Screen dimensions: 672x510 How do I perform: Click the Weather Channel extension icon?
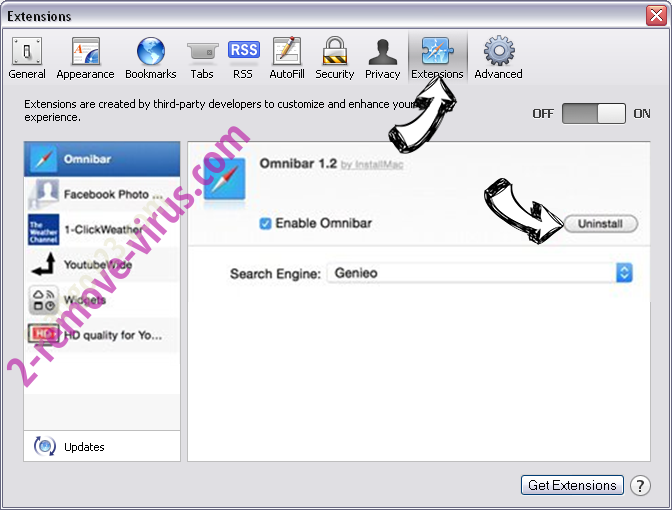43,230
